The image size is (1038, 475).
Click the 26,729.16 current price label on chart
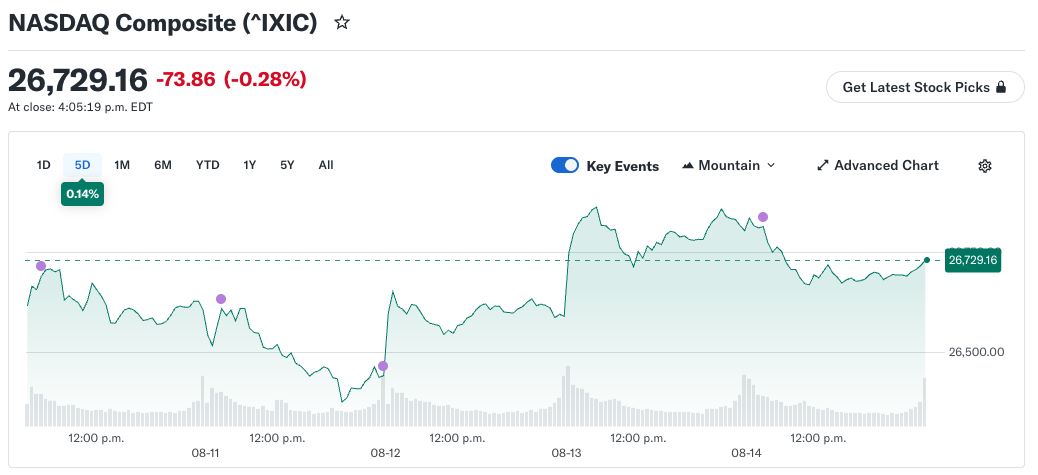click(972, 260)
